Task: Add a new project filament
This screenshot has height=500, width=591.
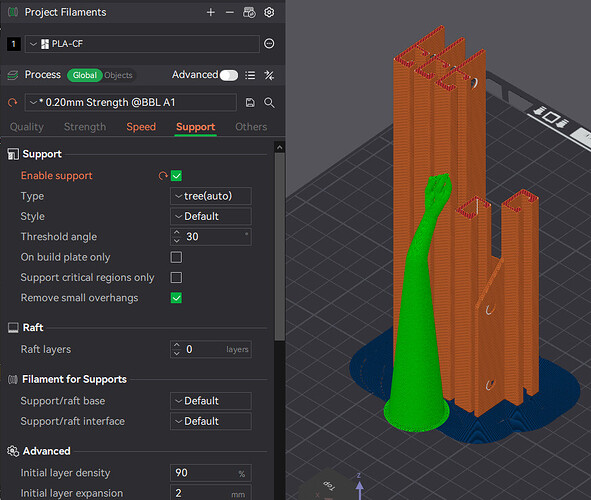Action: pos(211,12)
